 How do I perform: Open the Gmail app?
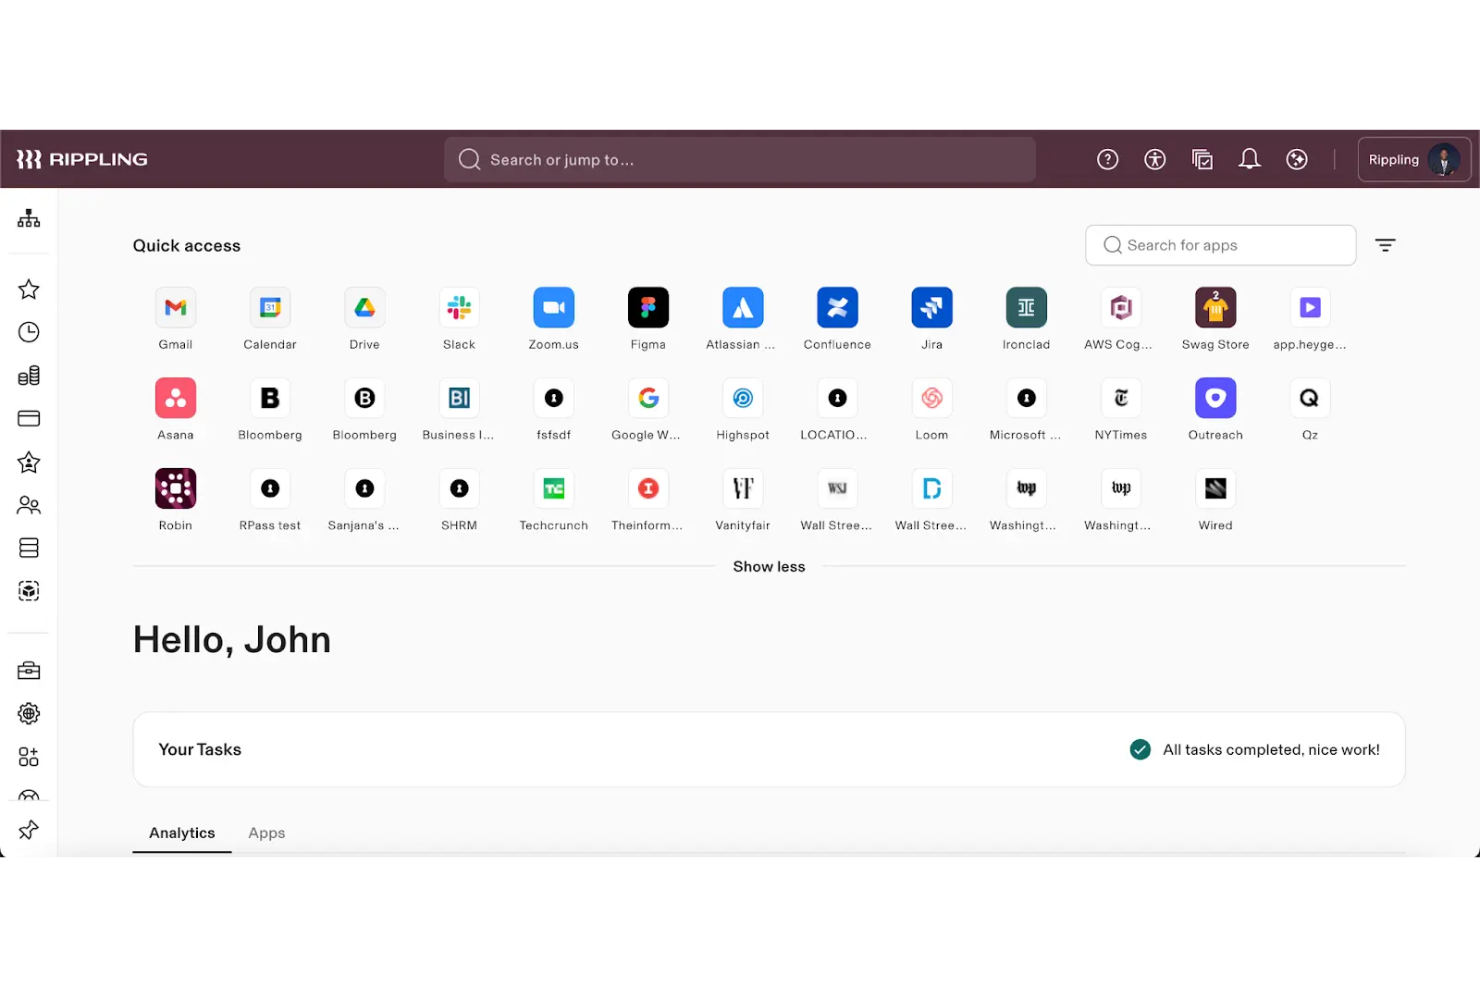point(175,308)
